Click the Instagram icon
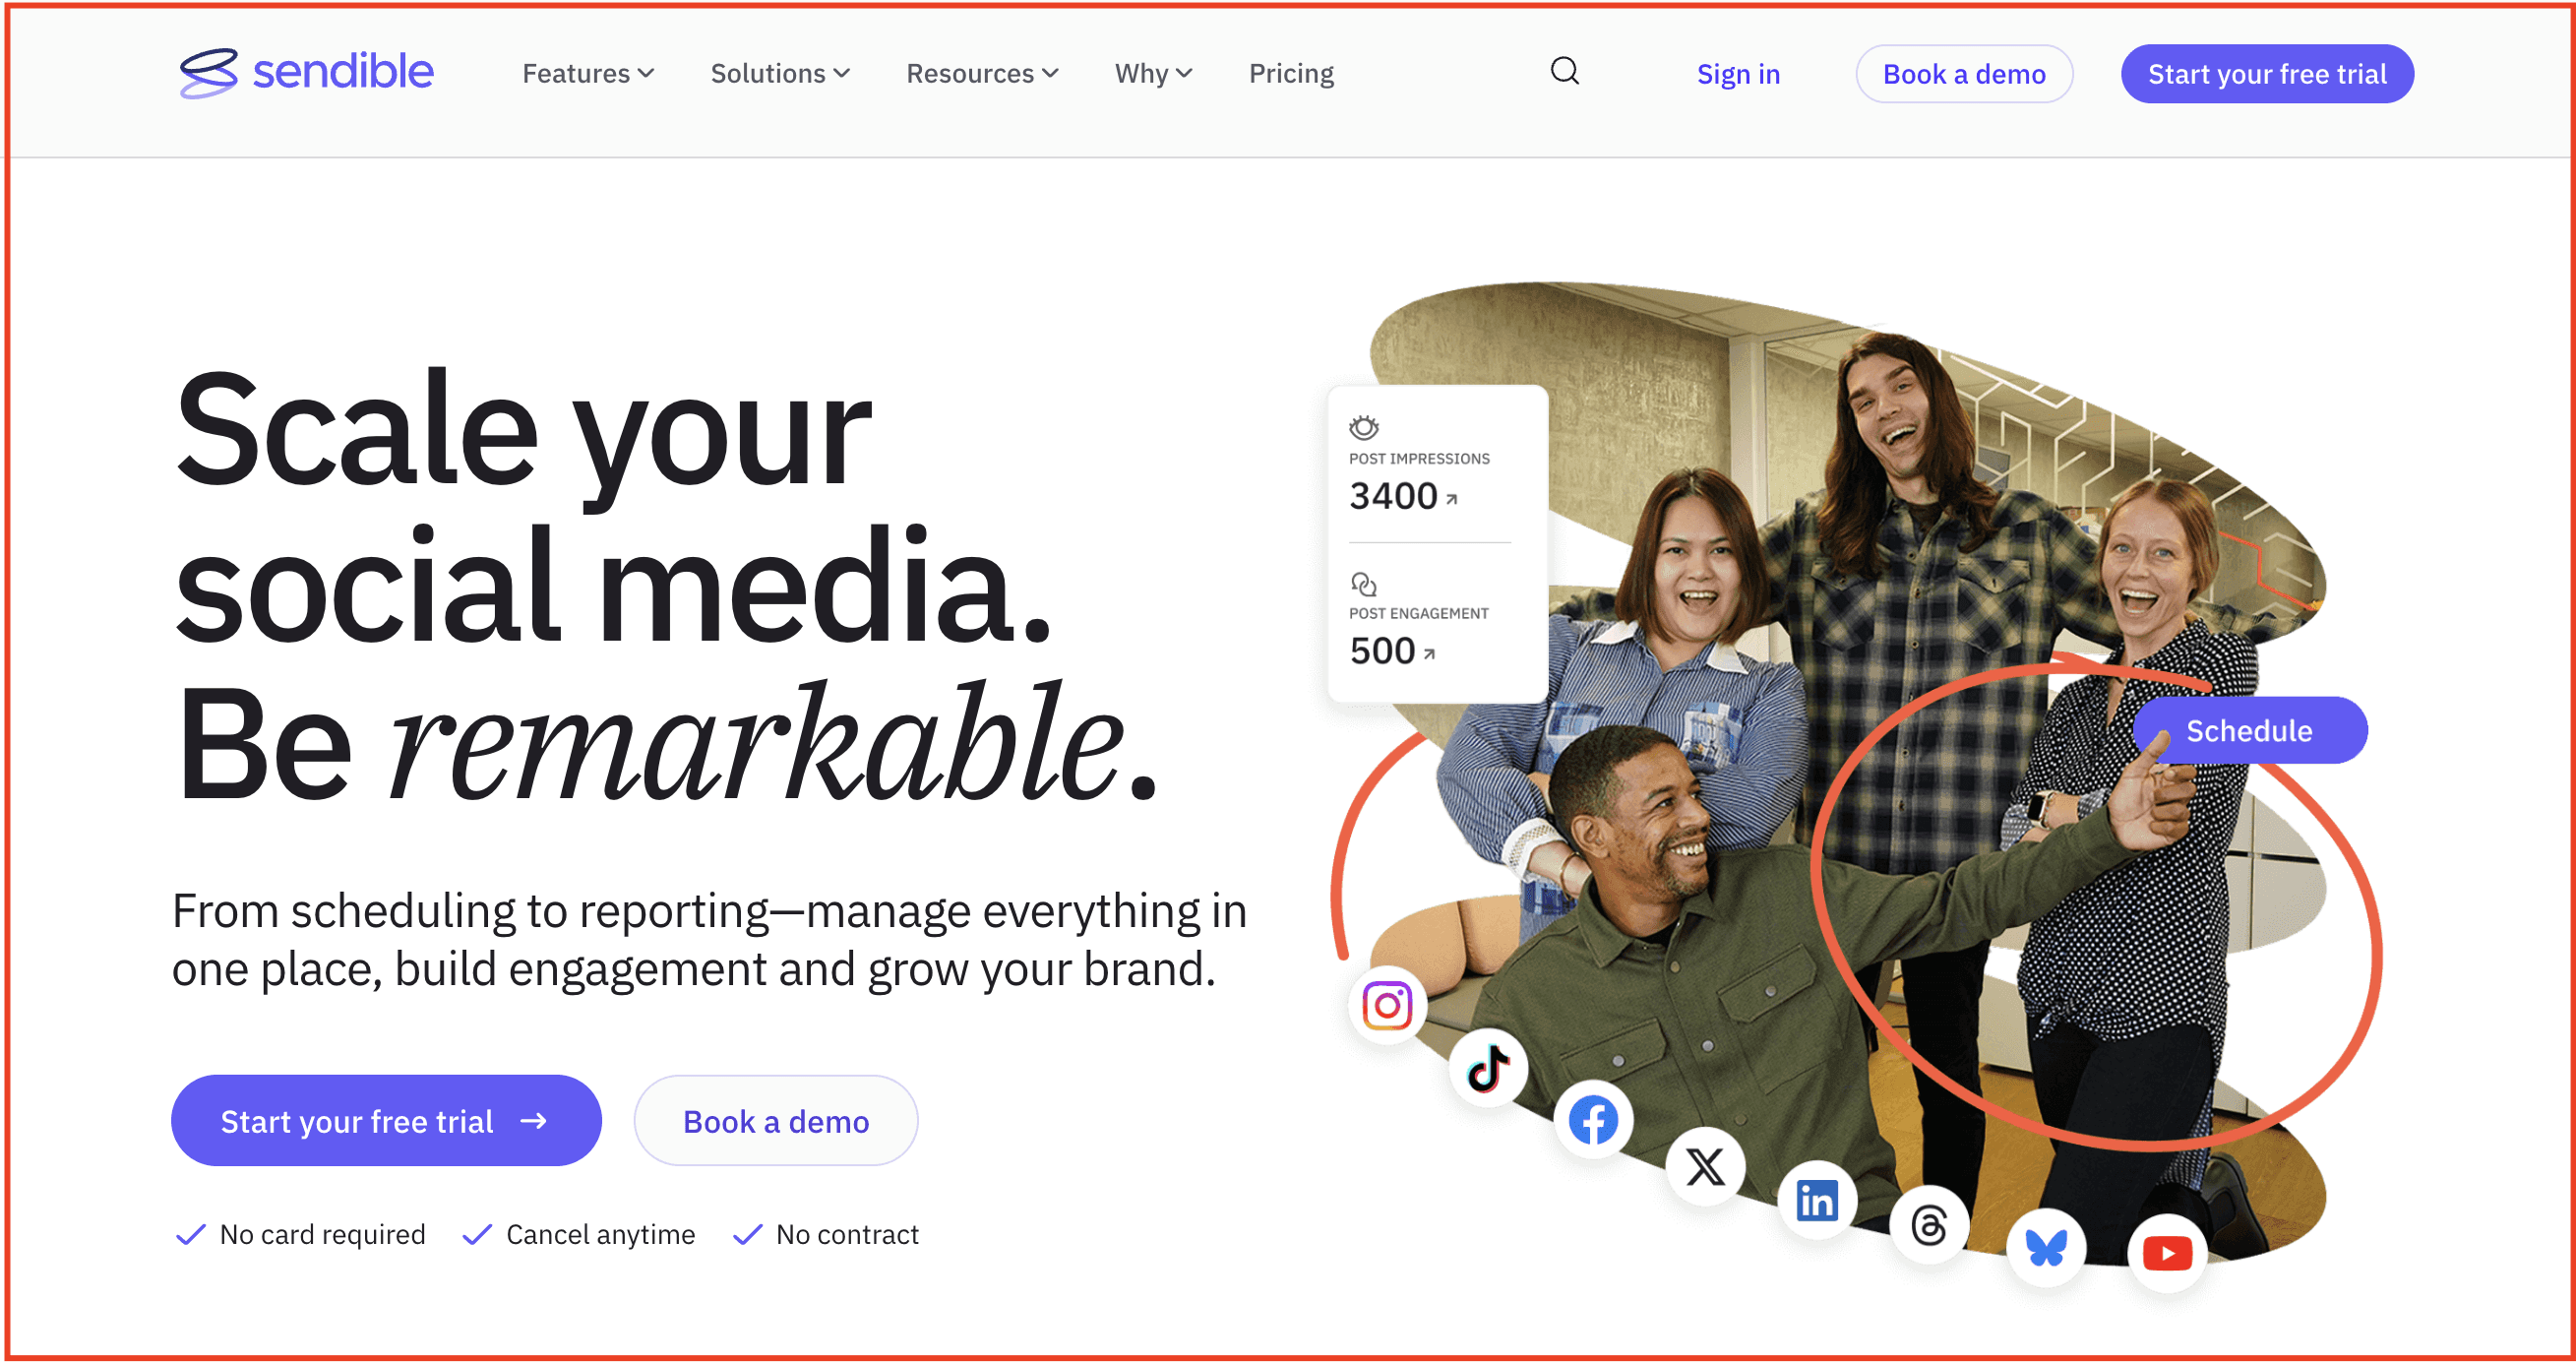 click(1387, 1005)
